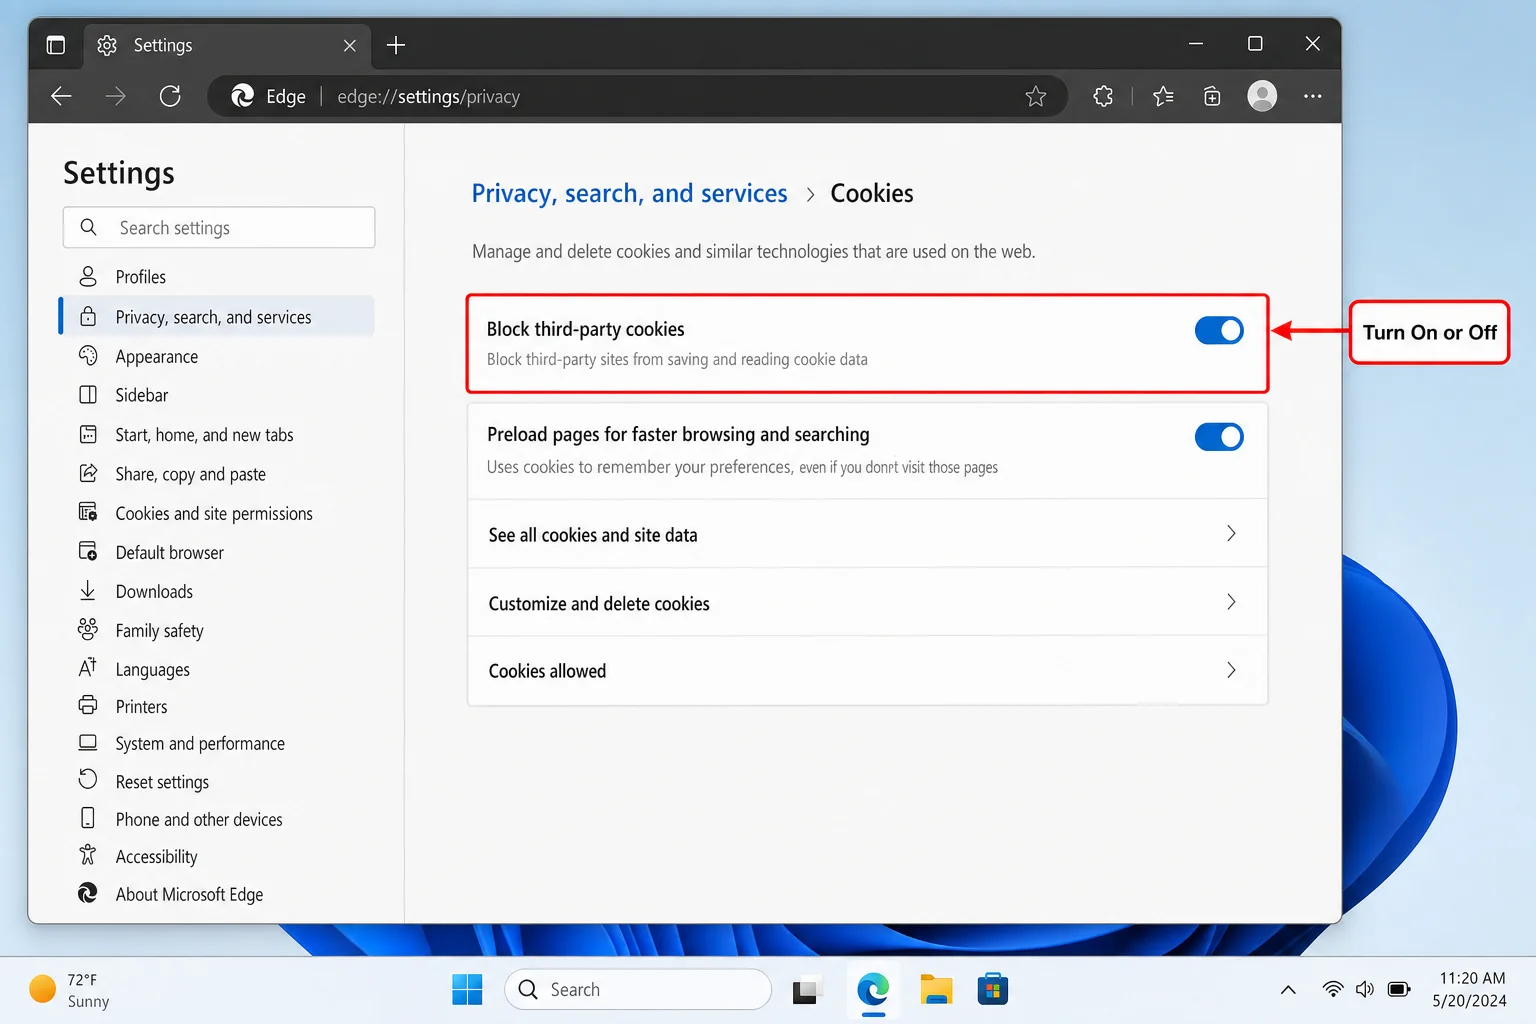Open the Extensions puzzle icon
The height and width of the screenshot is (1024, 1536).
1103,96
